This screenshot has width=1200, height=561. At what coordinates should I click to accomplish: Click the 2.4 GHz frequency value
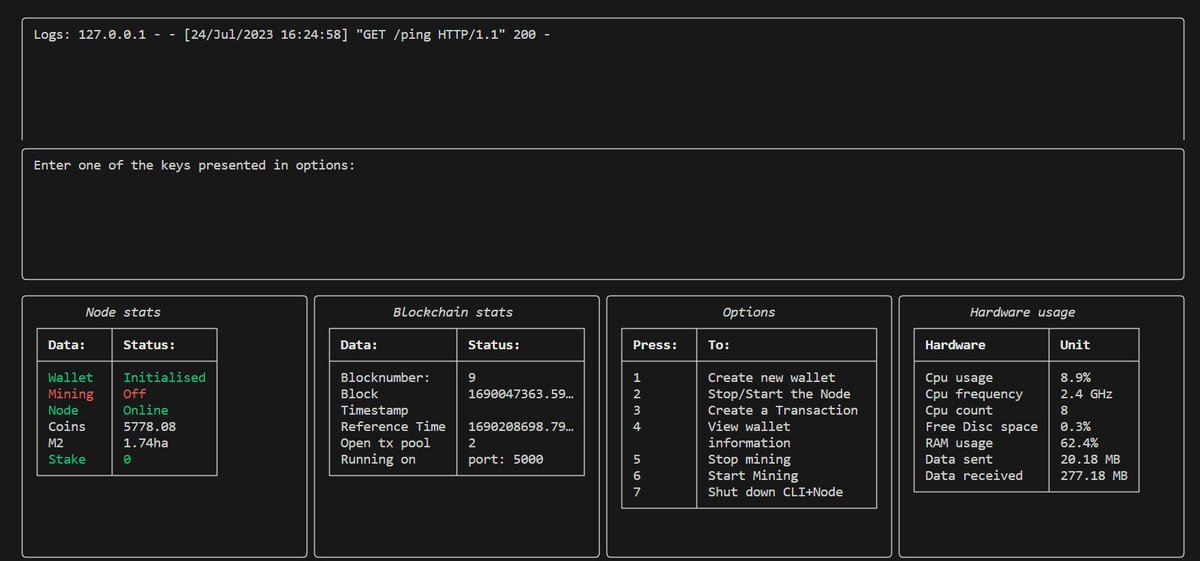point(1087,394)
